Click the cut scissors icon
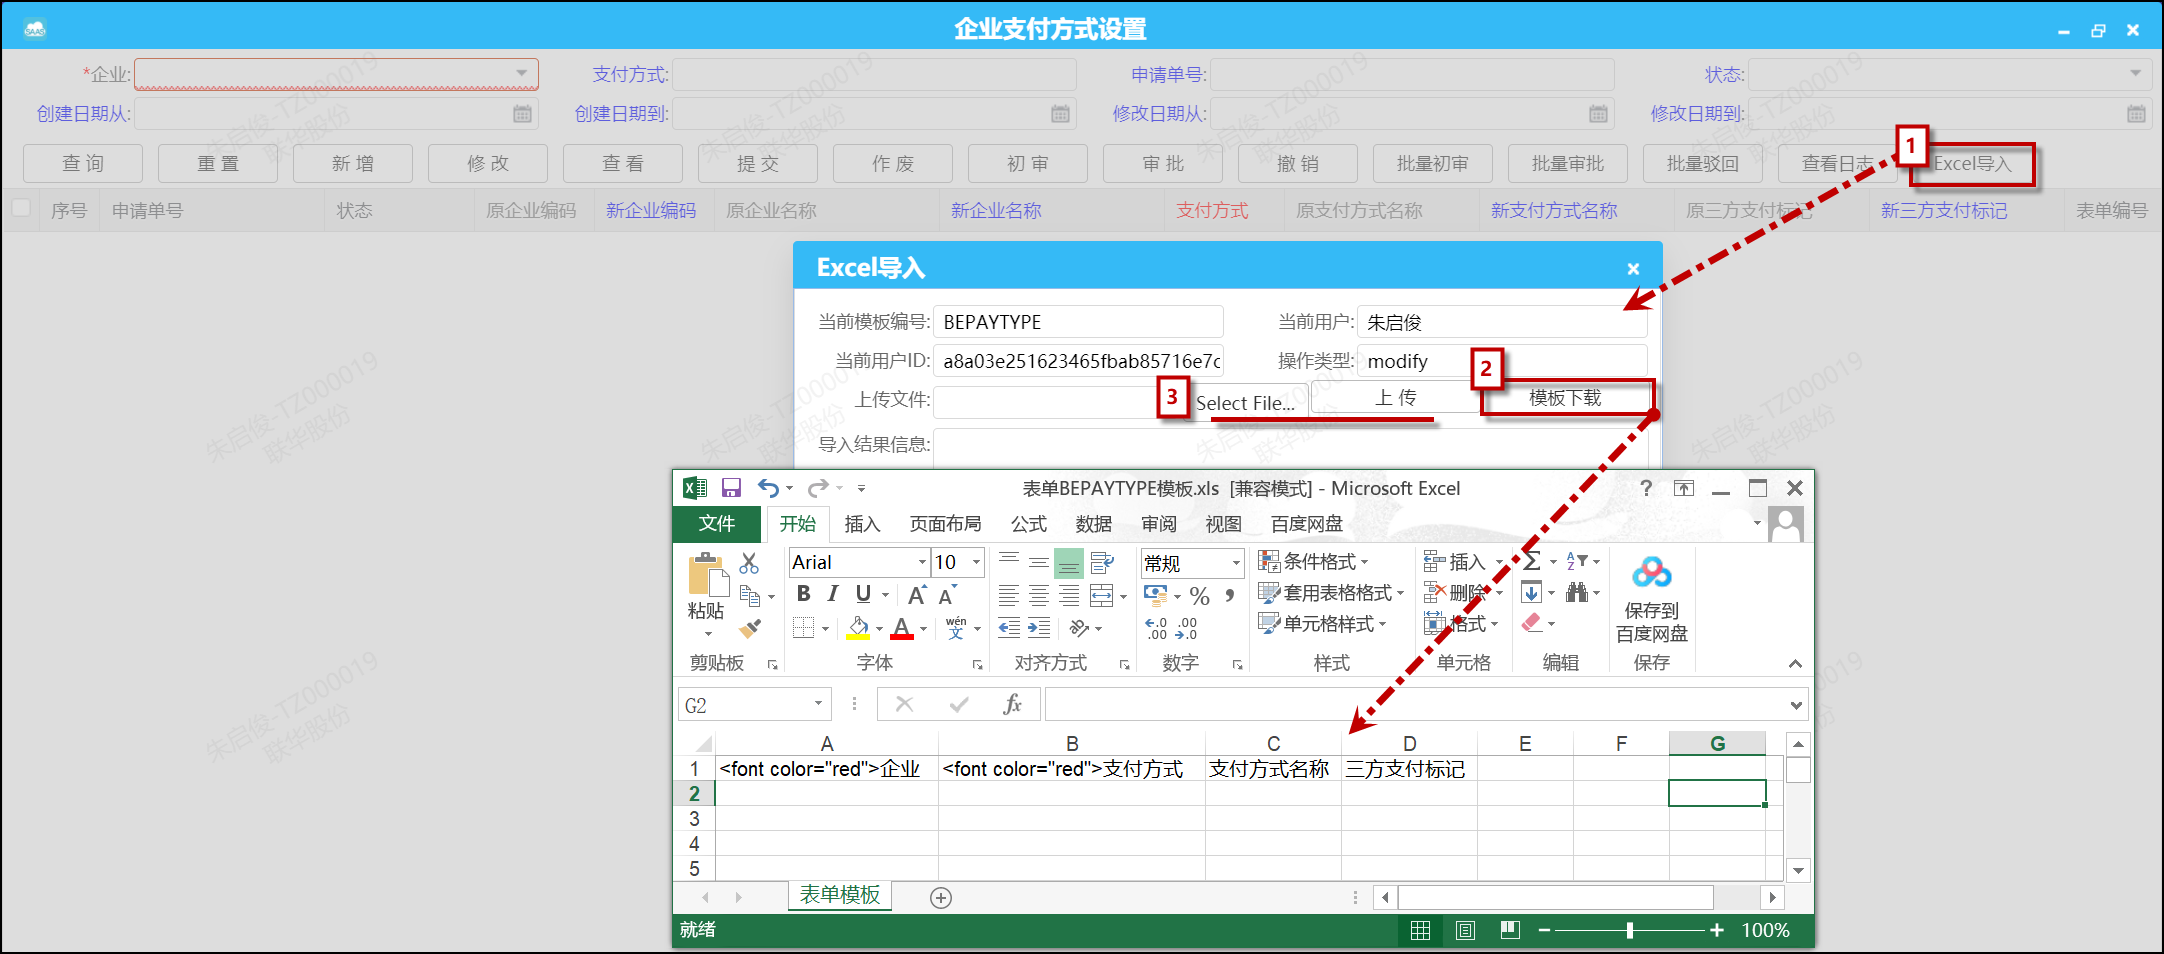 pos(749,563)
